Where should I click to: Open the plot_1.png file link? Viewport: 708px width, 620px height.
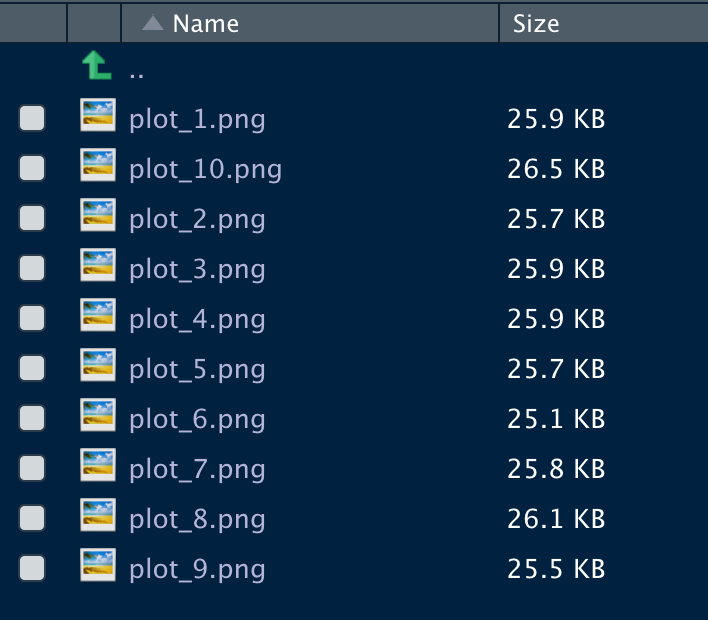pyautogui.click(x=197, y=120)
